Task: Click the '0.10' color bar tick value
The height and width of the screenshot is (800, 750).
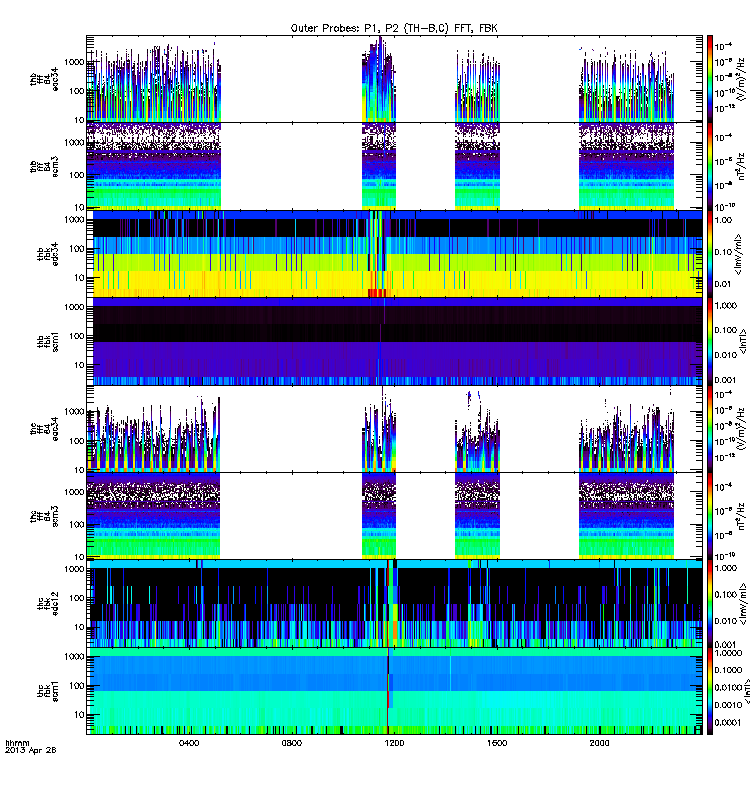Action: [x=723, y=252]
